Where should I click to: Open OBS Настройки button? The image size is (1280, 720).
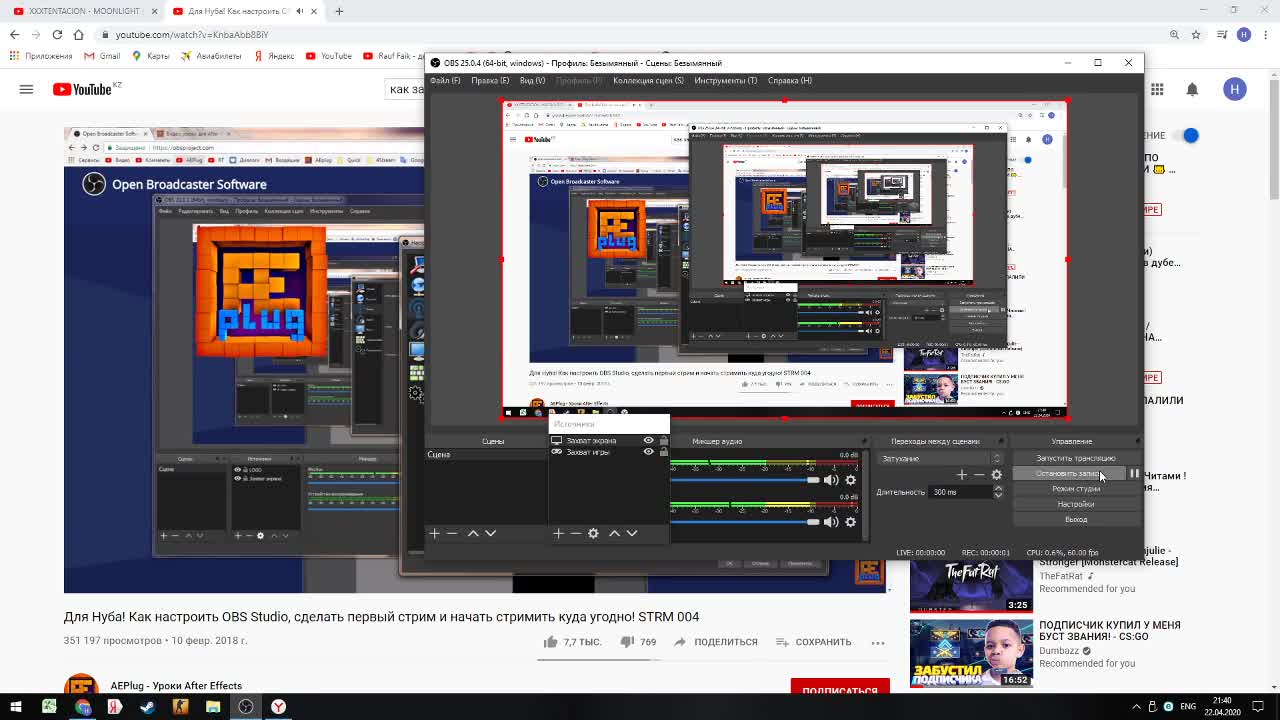pyautogui.click(x=1076, y=504)
